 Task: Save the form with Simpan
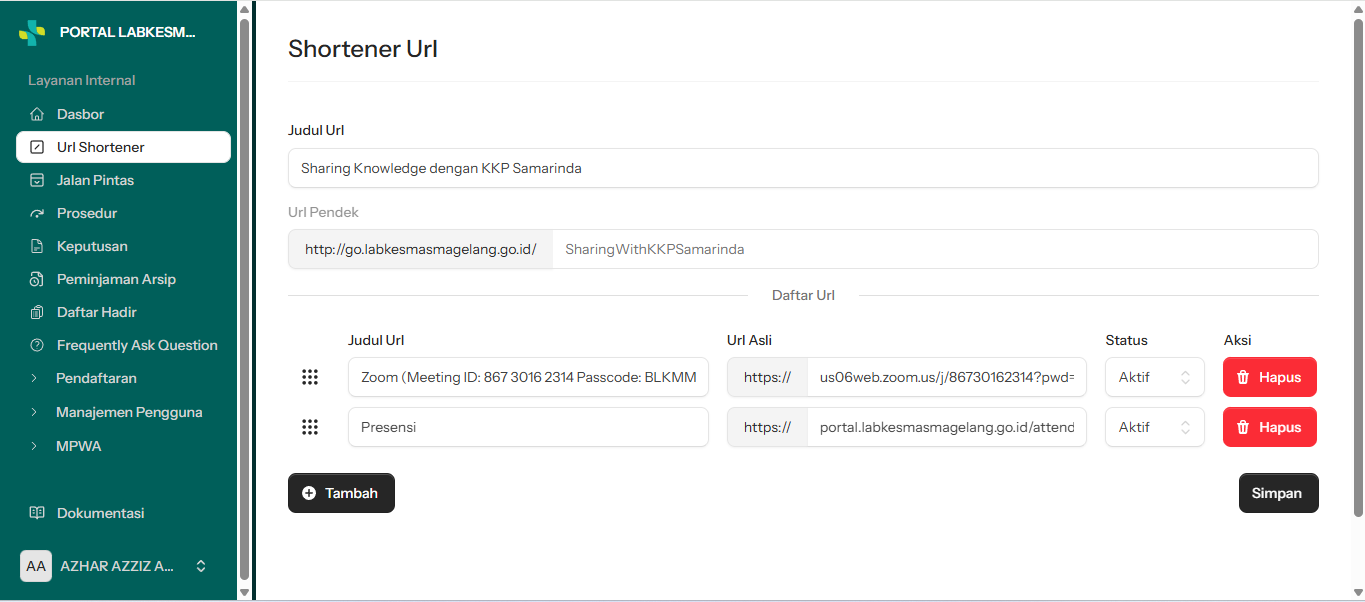point(1278,493)
